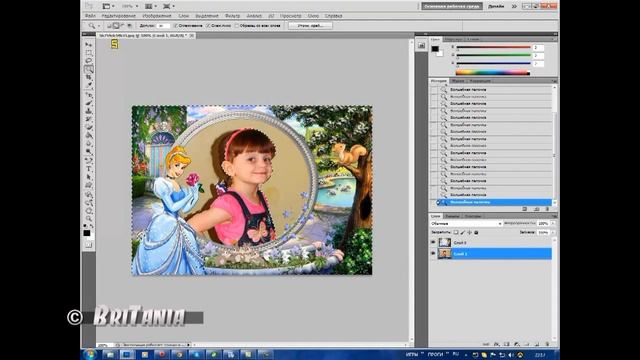Open the tool preset picker arrow in the options bar
640x360 pixels.
(99, 26)
